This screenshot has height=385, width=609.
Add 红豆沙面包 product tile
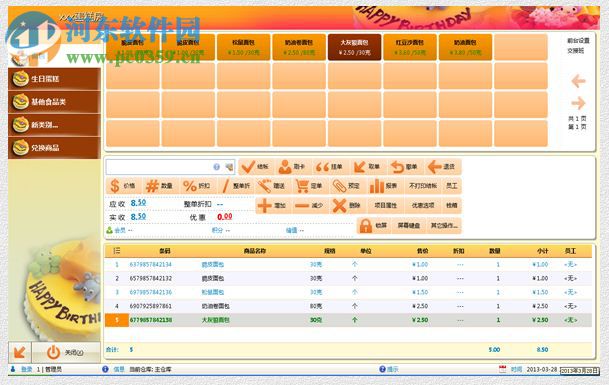point(410,47)
